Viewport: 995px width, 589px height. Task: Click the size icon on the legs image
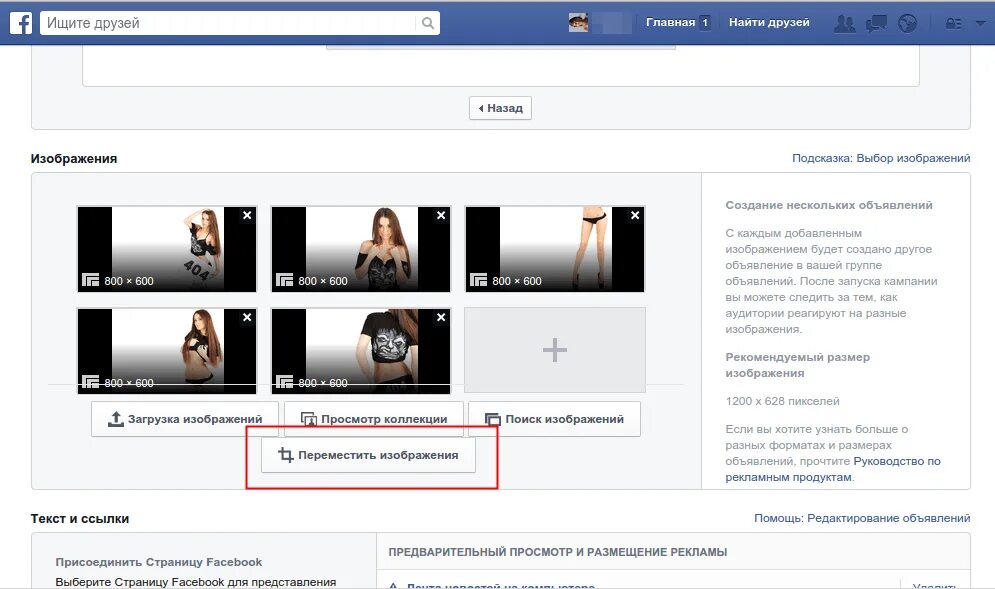(478, 280)
